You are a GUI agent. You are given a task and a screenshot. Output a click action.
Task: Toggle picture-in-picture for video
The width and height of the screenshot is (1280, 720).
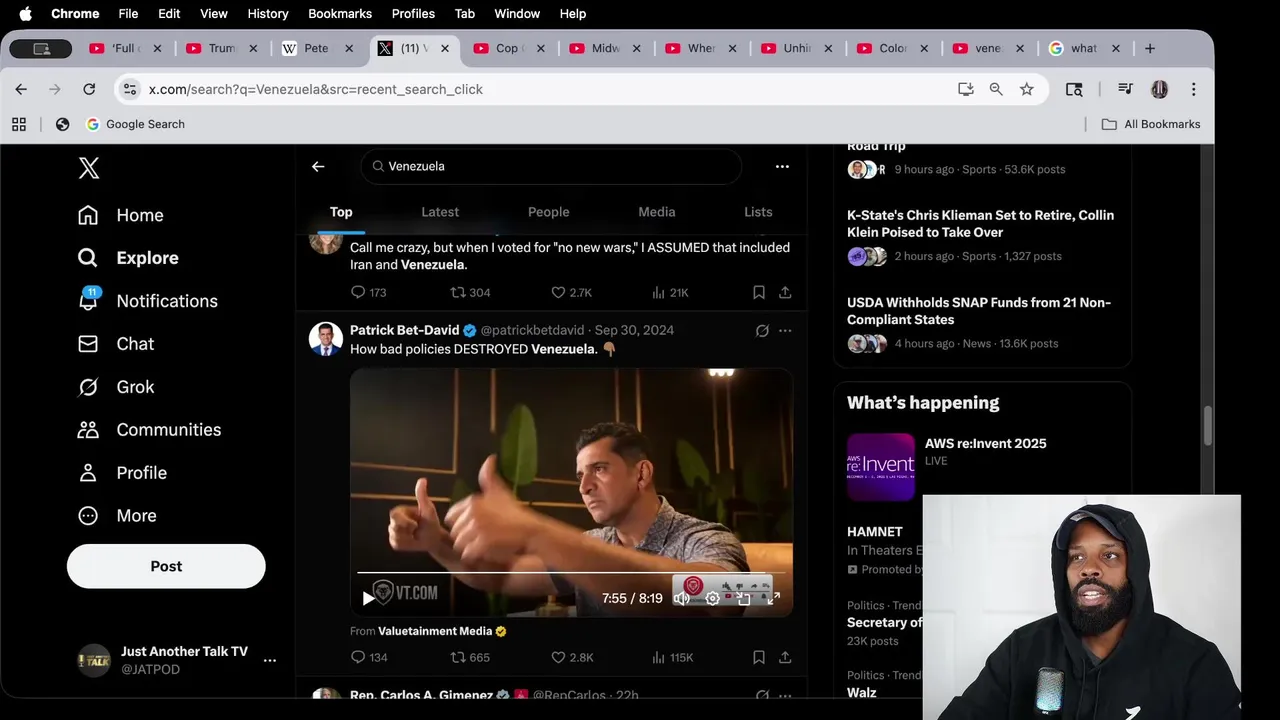[743, 598]
